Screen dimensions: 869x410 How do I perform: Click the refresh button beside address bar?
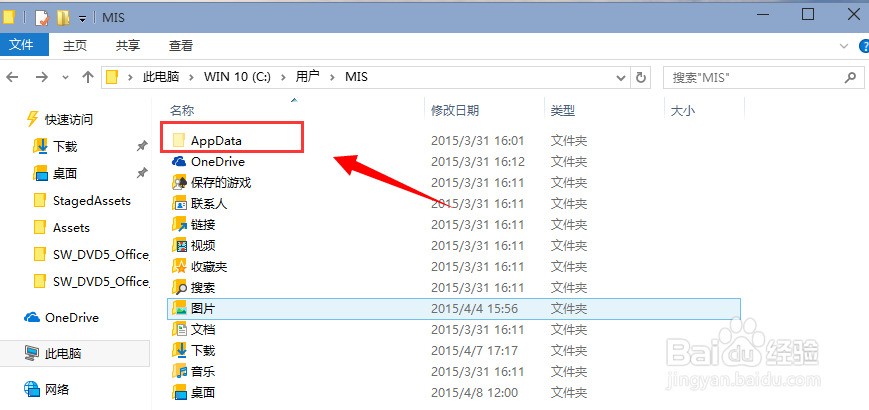641,77
